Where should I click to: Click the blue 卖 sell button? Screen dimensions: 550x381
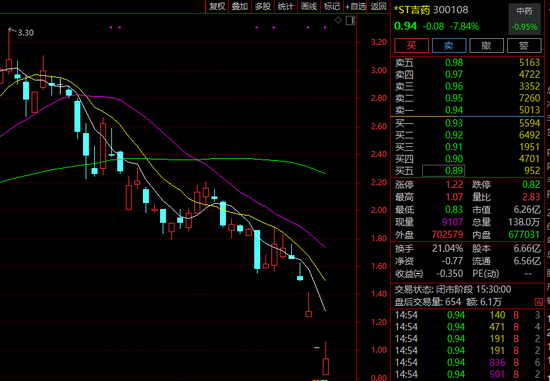[x=449, y=46]
